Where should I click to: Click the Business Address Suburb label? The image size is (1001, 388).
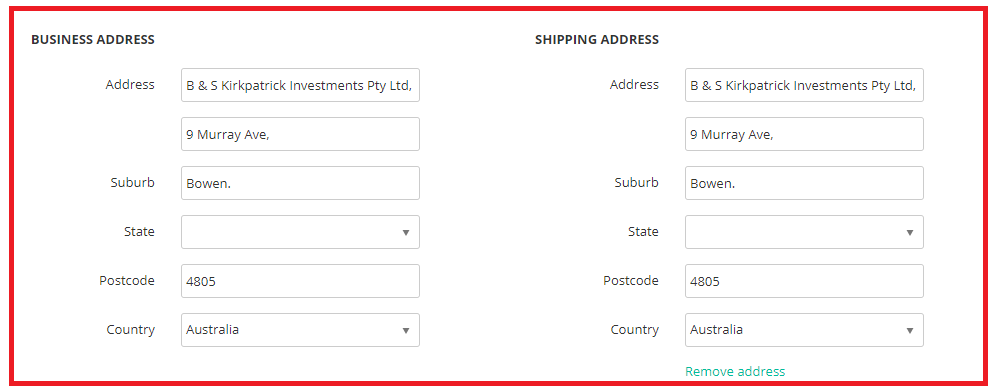pos(132,183)
